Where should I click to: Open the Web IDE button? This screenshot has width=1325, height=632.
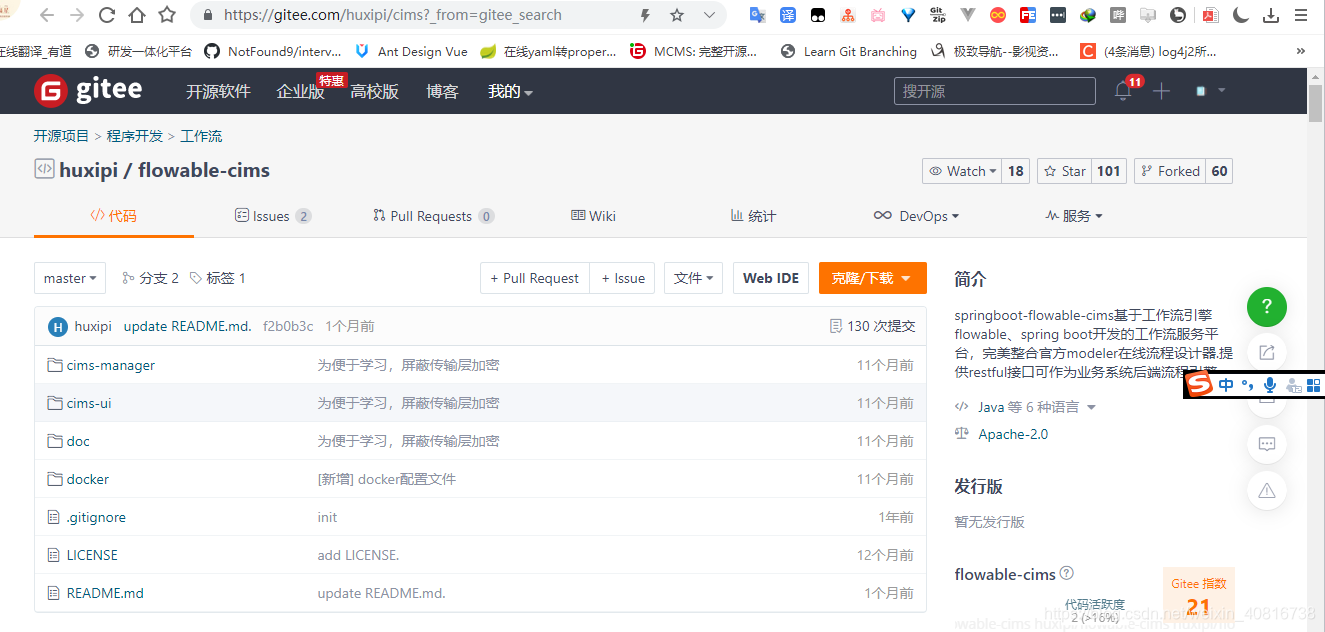pyautogui.click(x=771, y=278)
